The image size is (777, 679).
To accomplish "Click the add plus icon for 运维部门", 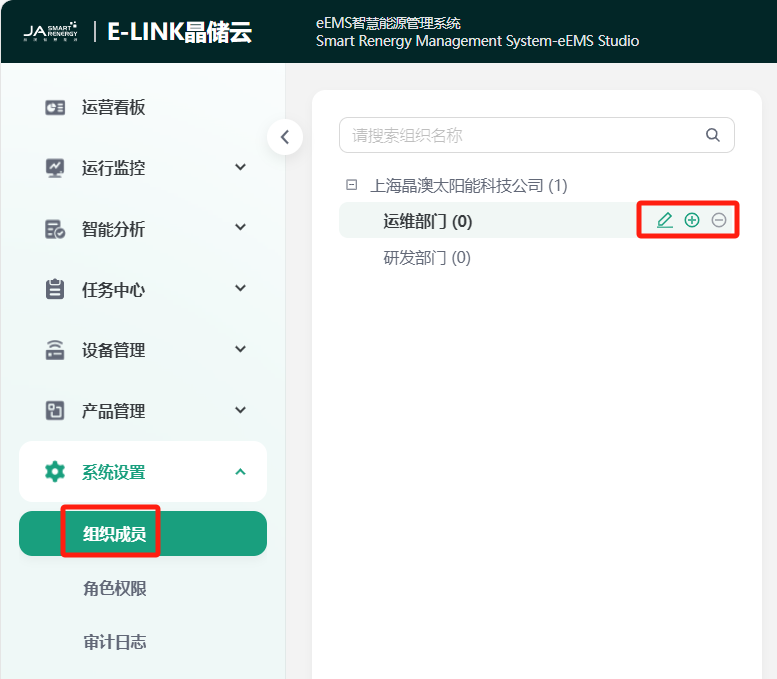I will pos(691,220).
